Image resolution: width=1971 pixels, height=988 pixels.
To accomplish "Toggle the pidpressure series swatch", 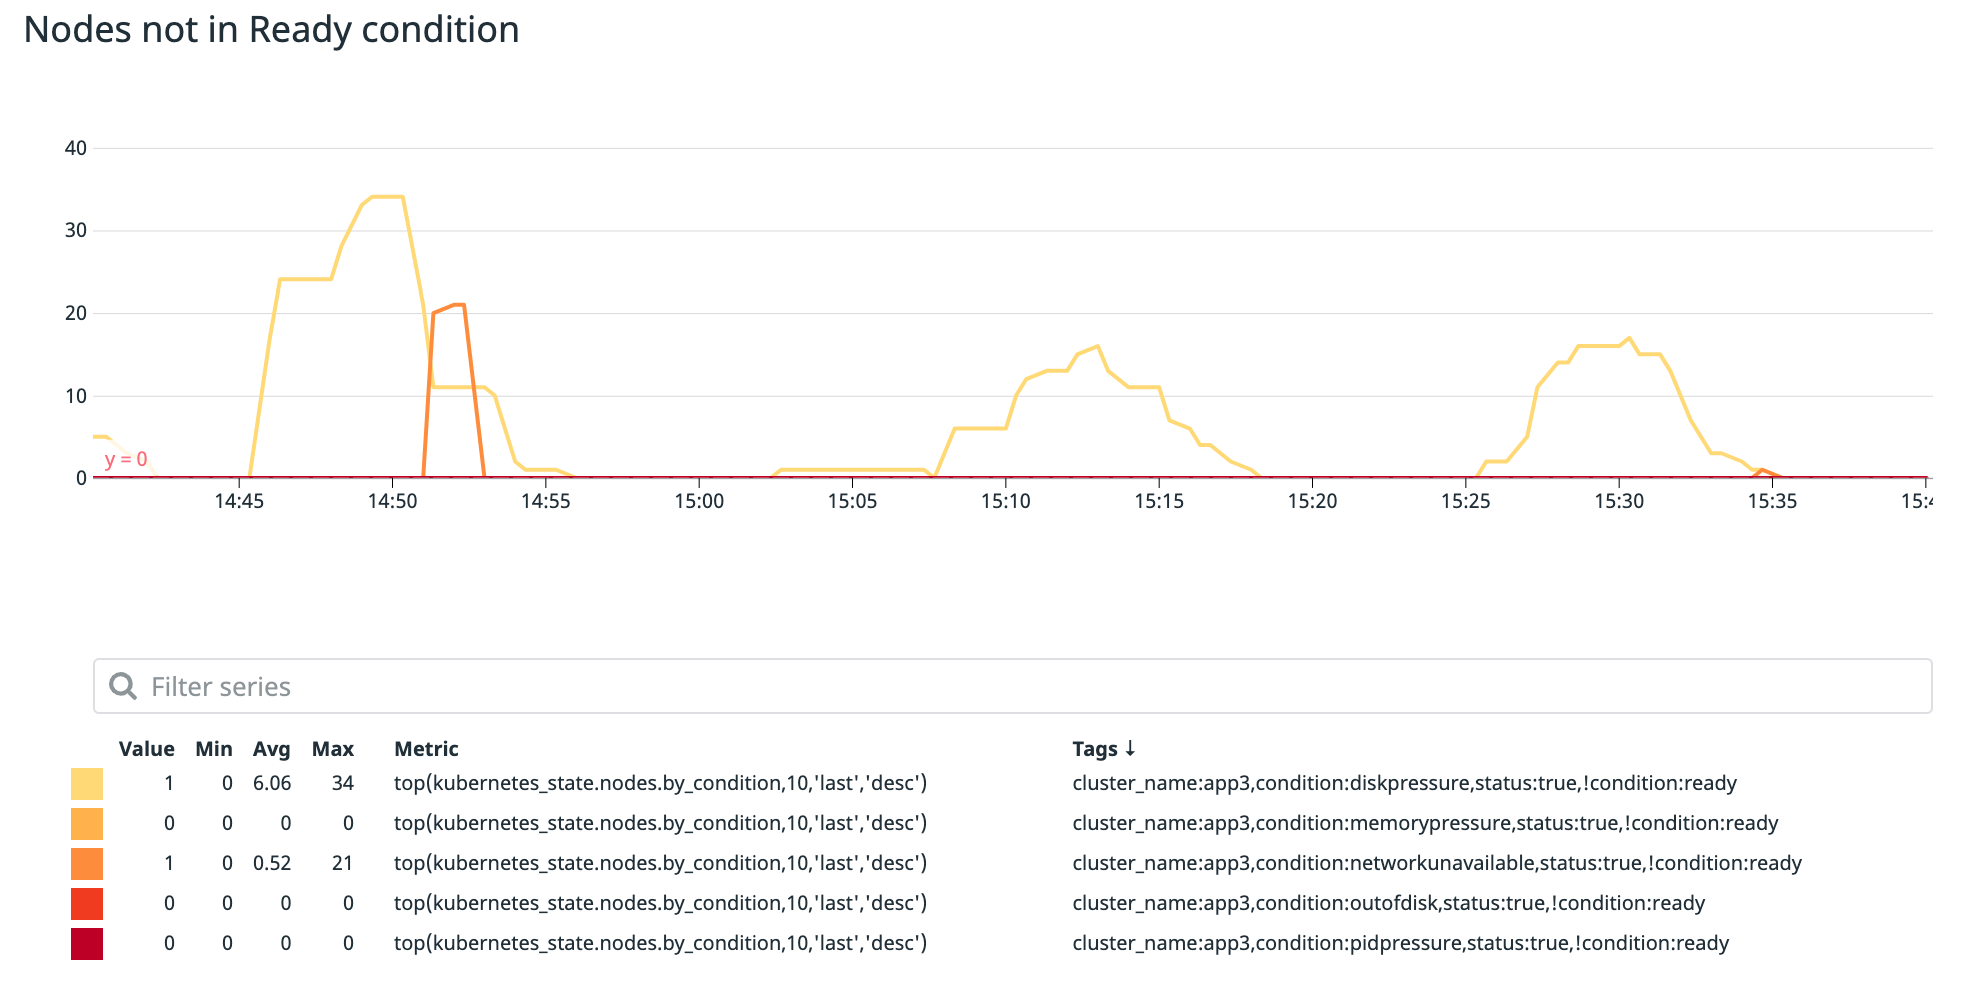I will click(x=85, y=942).
